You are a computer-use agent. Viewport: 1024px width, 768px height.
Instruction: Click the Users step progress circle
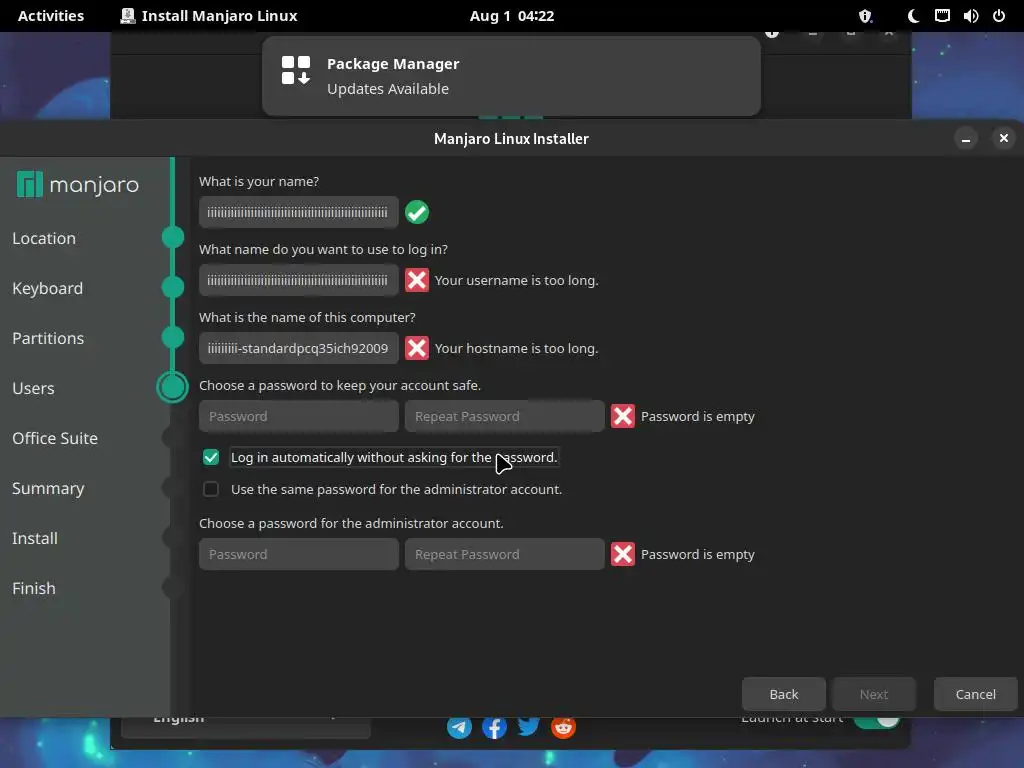pyautogui.click(x=172, y=387)
